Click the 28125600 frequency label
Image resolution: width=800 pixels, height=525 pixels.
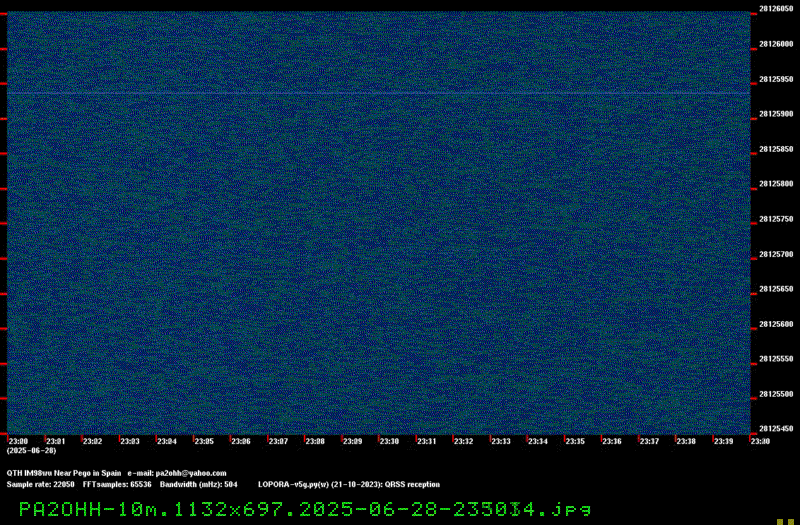776,324
